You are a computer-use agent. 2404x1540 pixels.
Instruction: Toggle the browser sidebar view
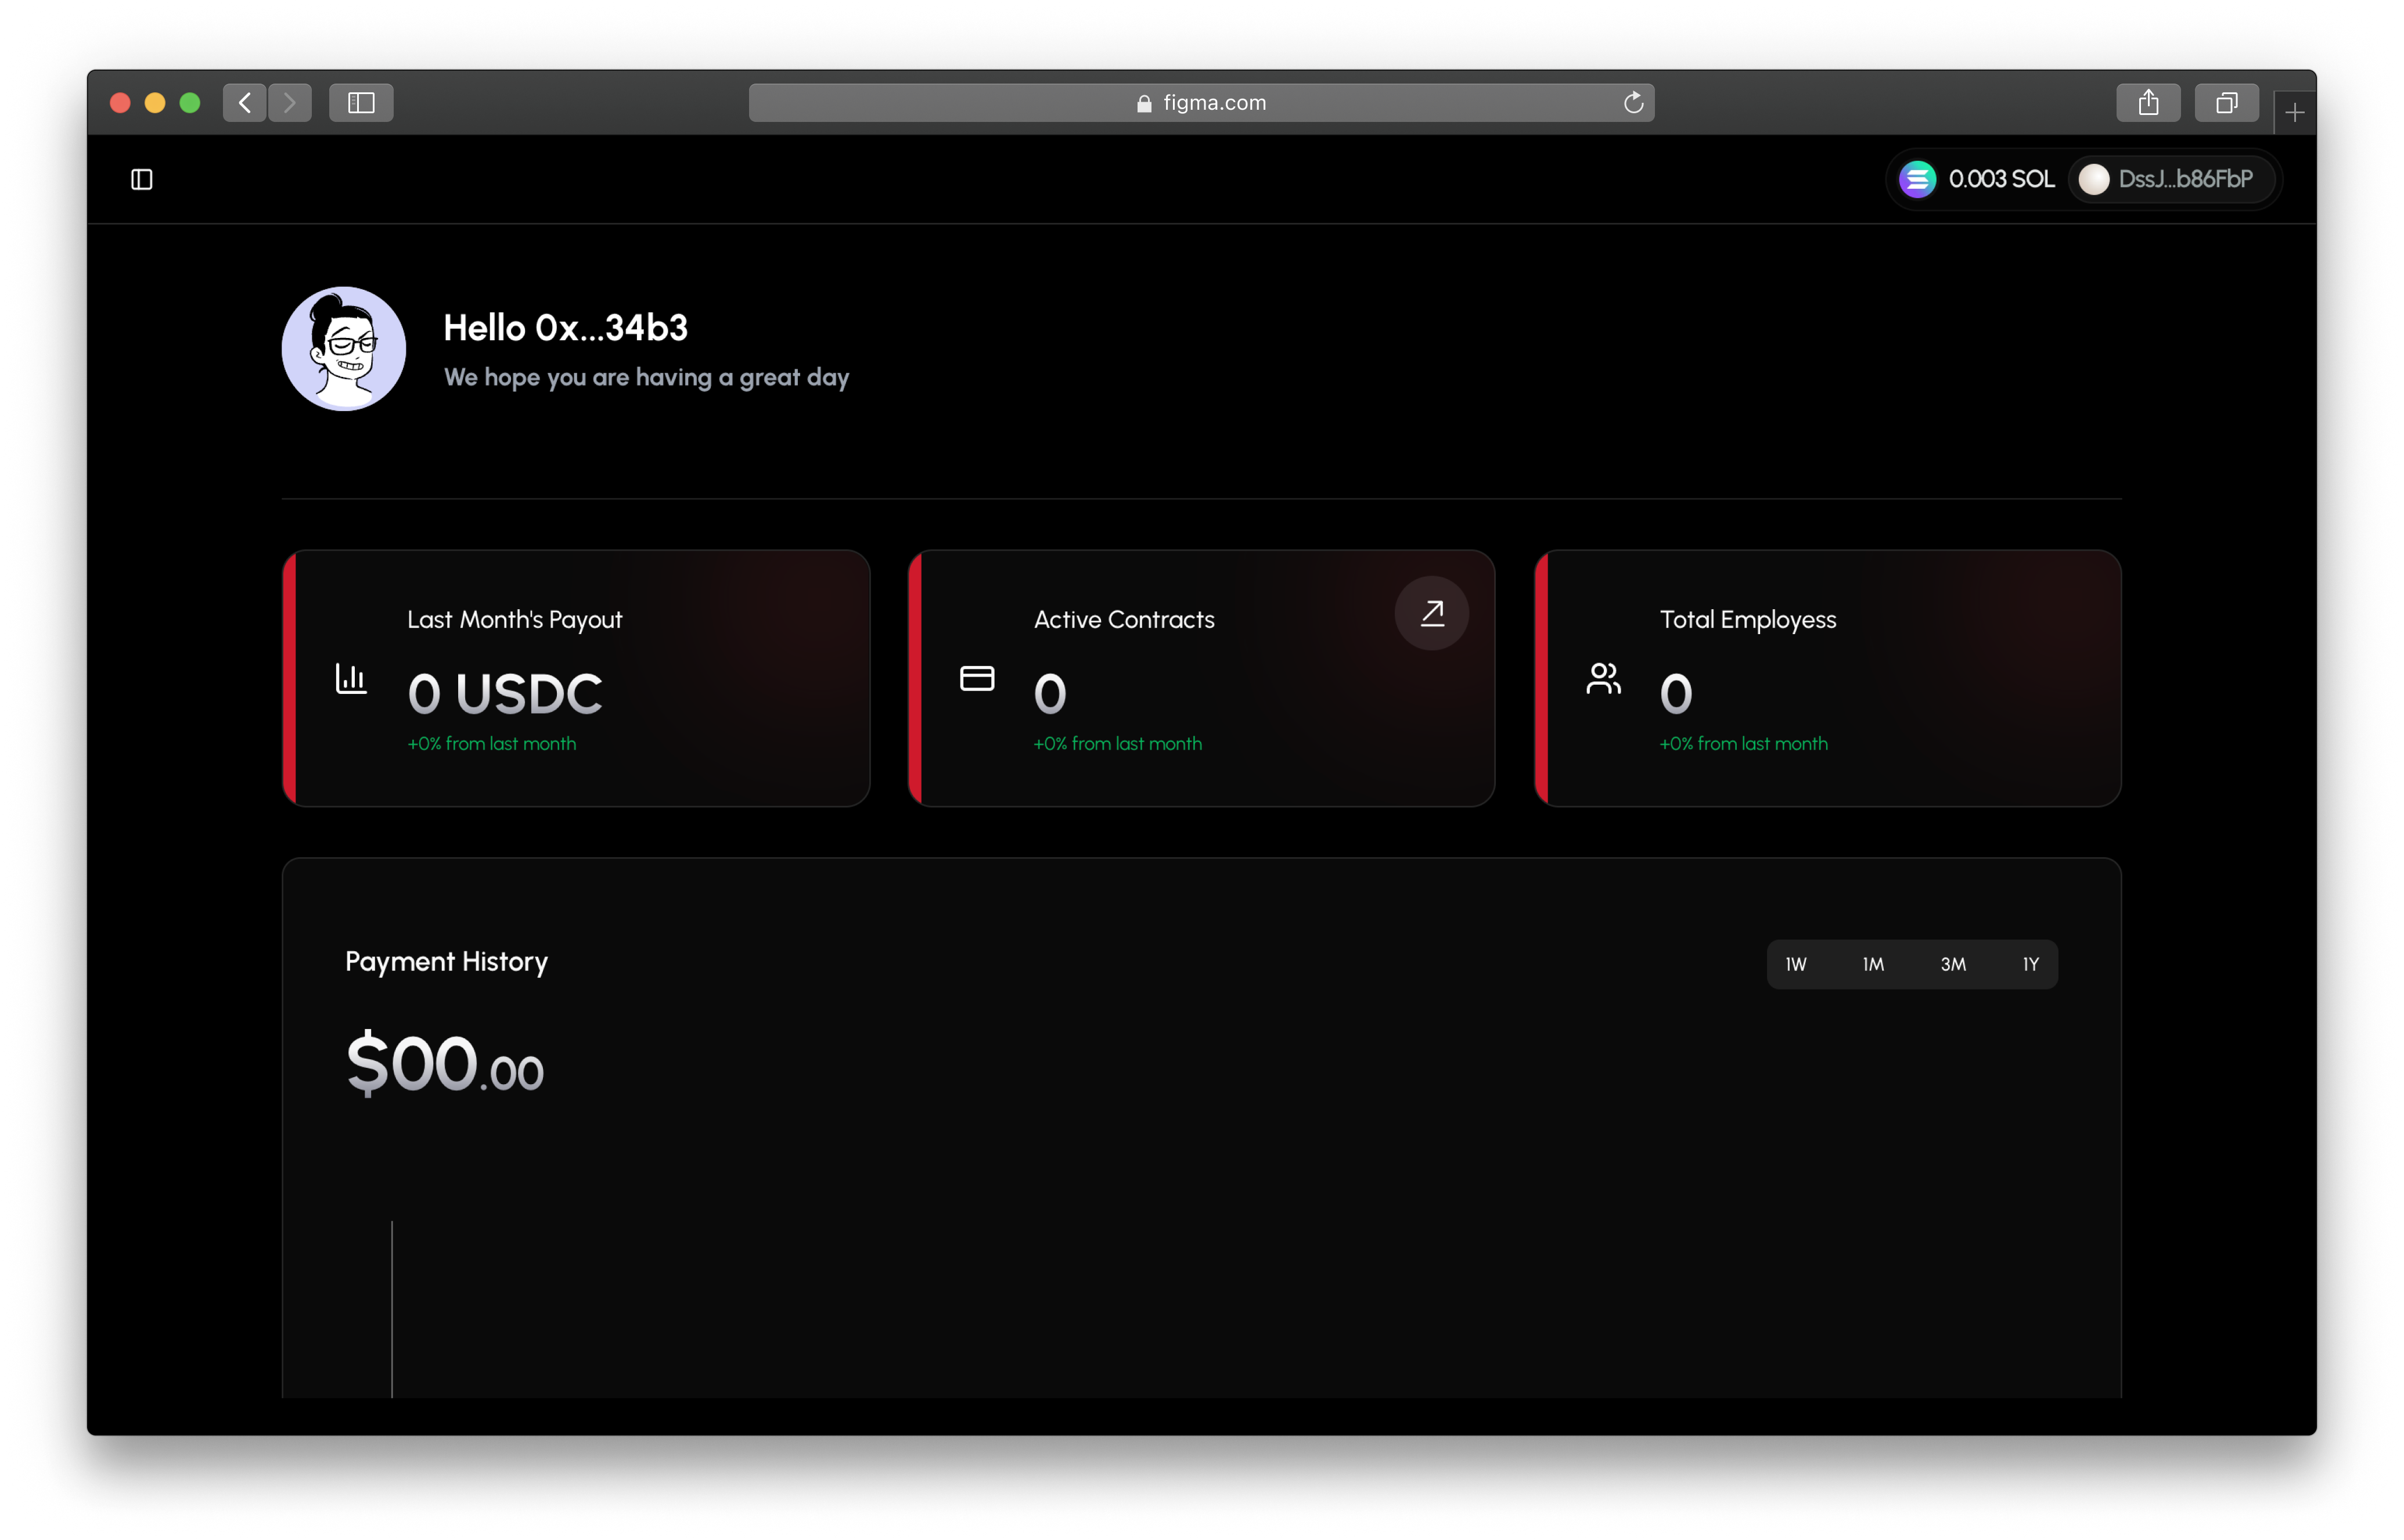point(361,101)
